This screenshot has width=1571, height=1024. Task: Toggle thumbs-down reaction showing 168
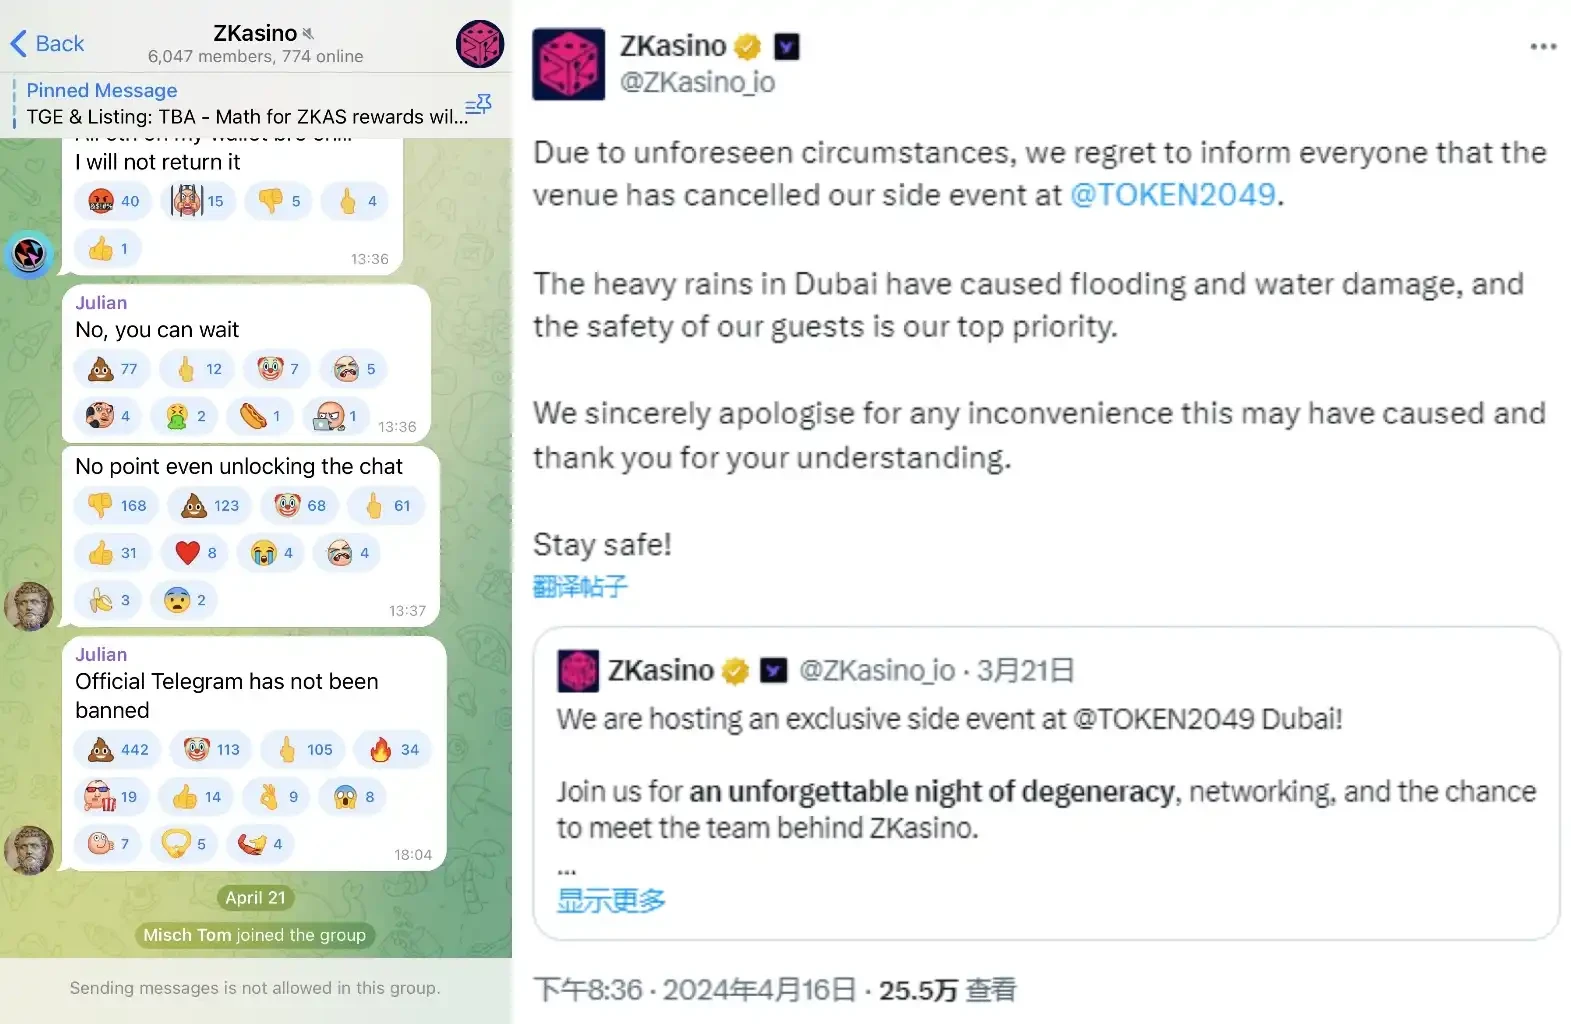pyautogui.click(x=117, y=506)
